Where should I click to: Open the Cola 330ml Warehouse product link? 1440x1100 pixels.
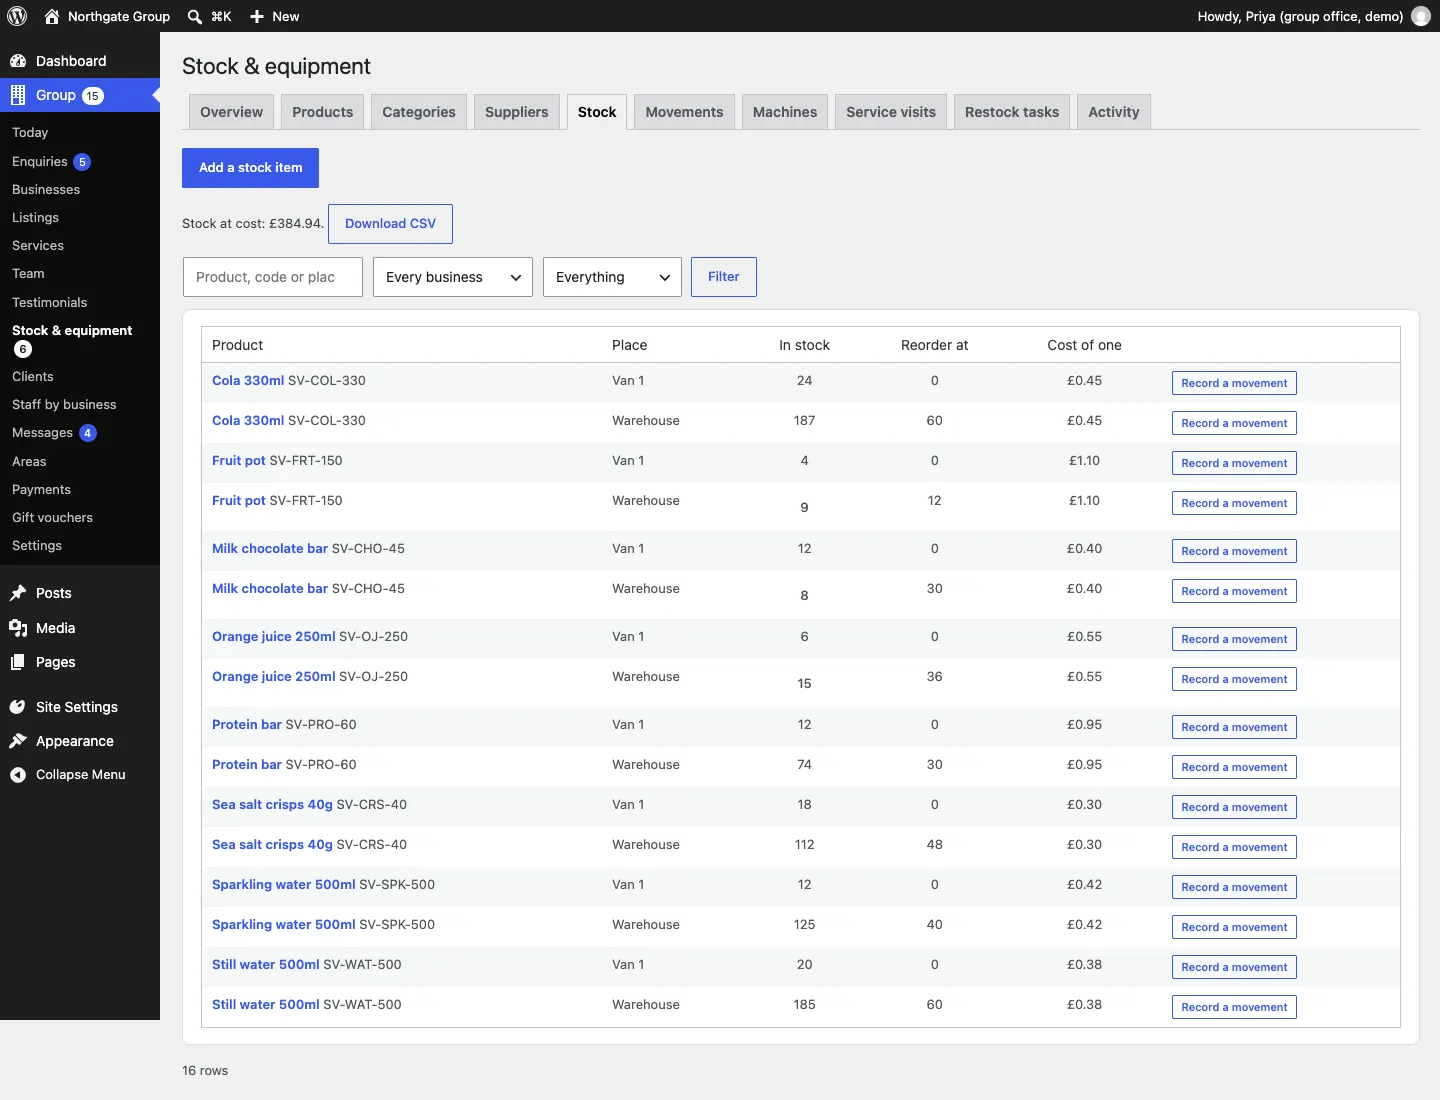click(x=248, y=421)
